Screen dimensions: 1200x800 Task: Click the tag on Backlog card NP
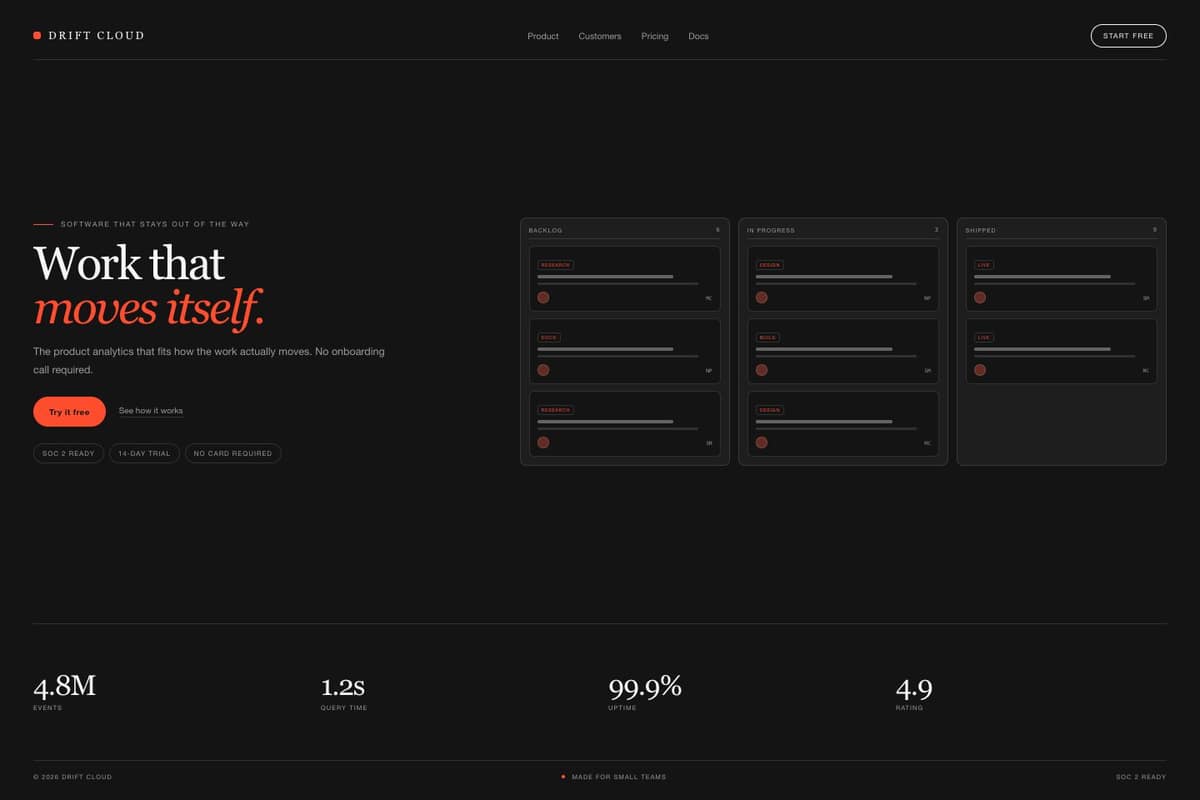point(549,338)
